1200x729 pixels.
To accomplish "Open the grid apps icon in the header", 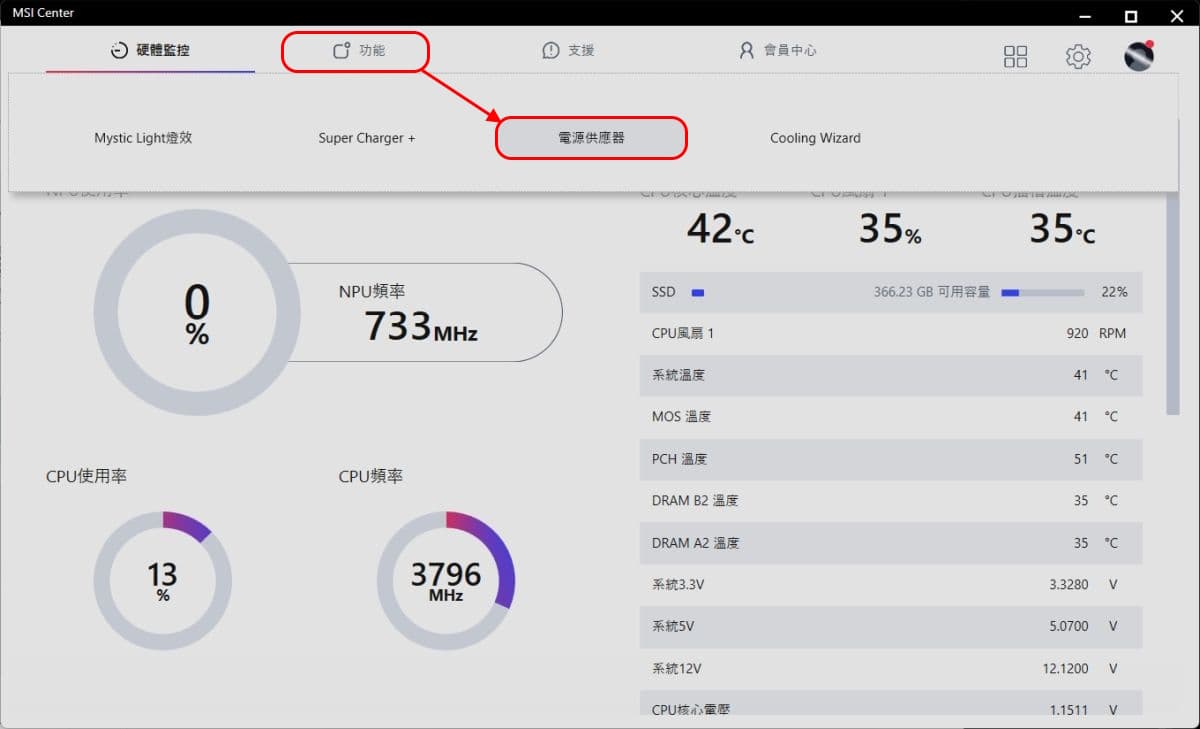I will 1015,57.
